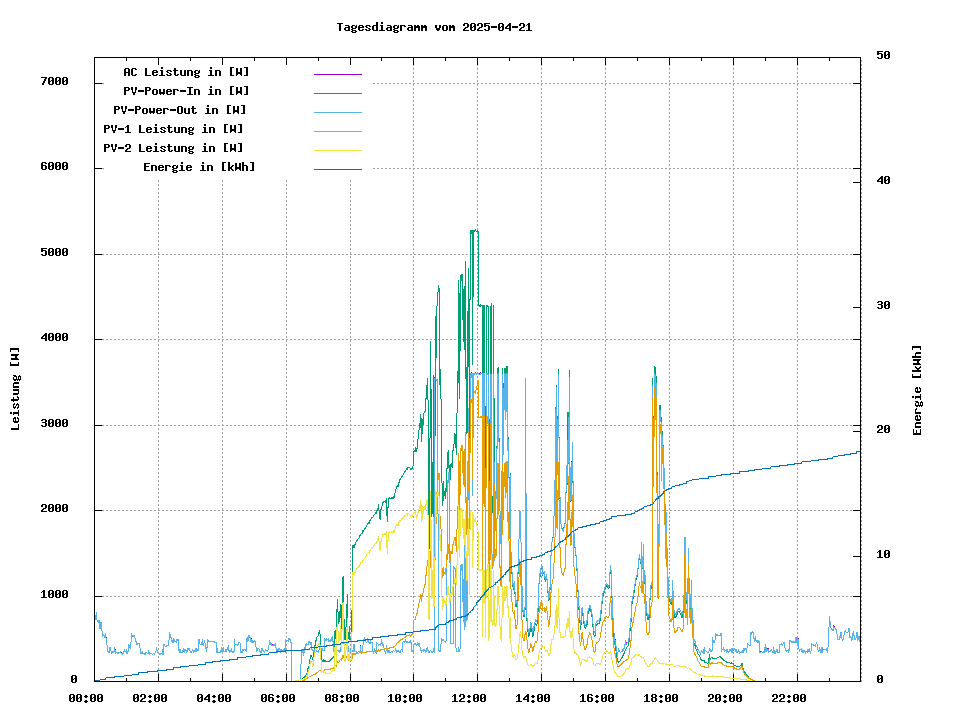The image size is (960, 720).
Task: Click the 22:00 time axis label
Action: (x=789, y=698)
